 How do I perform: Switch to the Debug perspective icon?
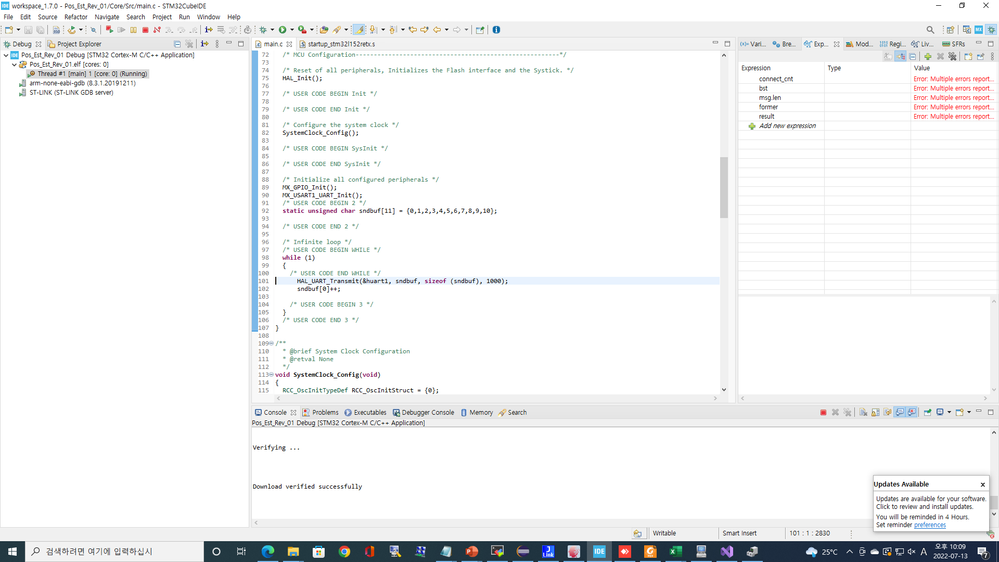click(x=991, y=30)
